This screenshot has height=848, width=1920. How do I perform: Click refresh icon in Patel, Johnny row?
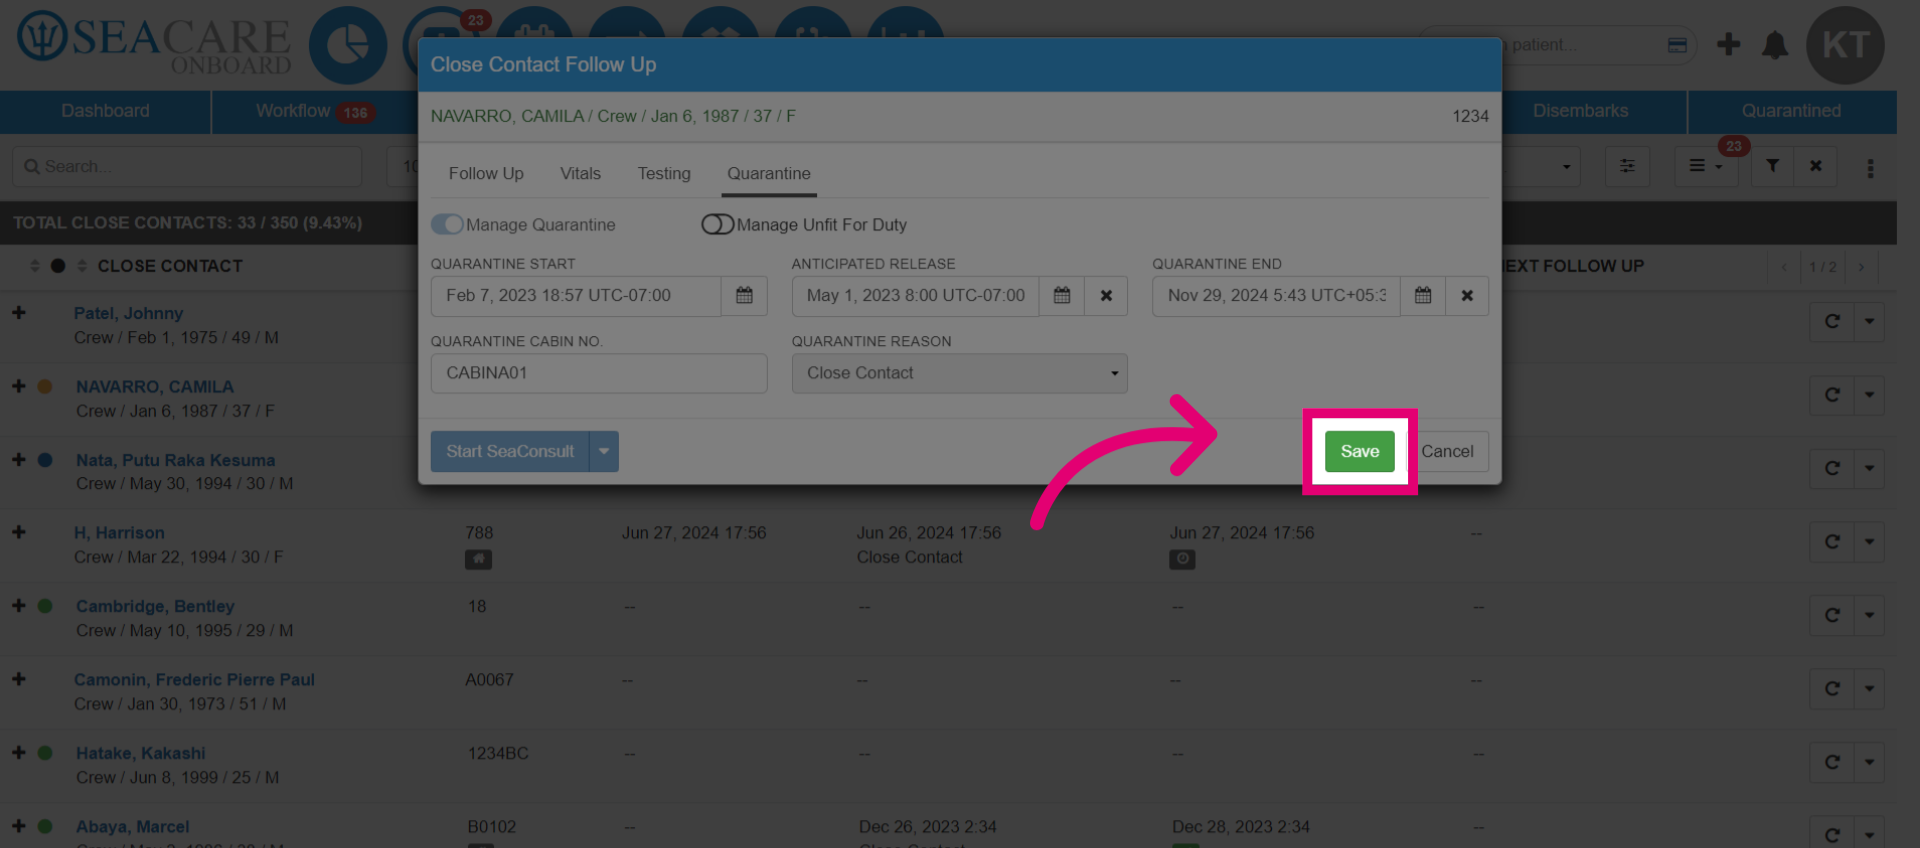[1832, 322]
